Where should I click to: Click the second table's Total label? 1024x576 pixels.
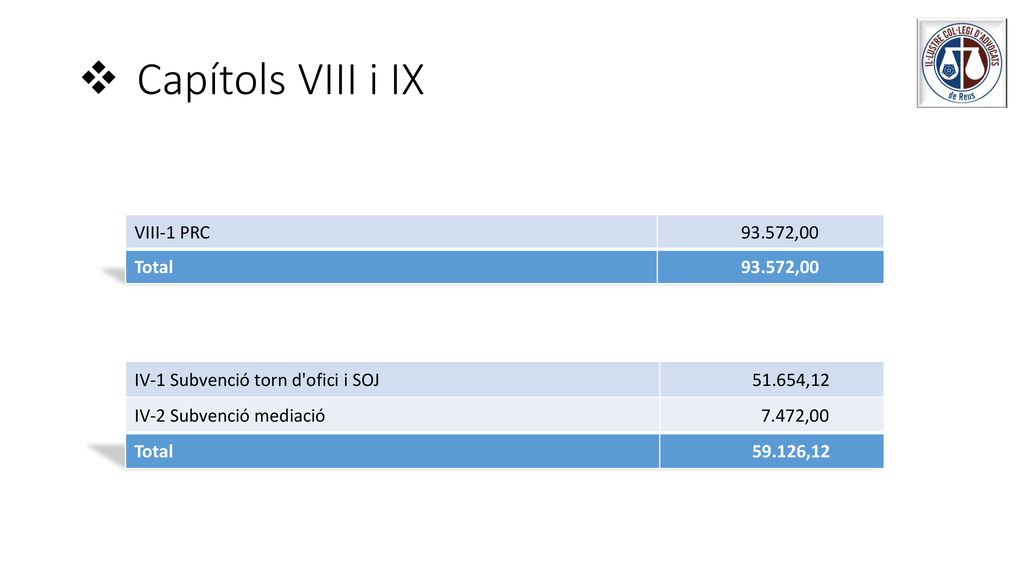pyautogui.click(x=153, y=451)
